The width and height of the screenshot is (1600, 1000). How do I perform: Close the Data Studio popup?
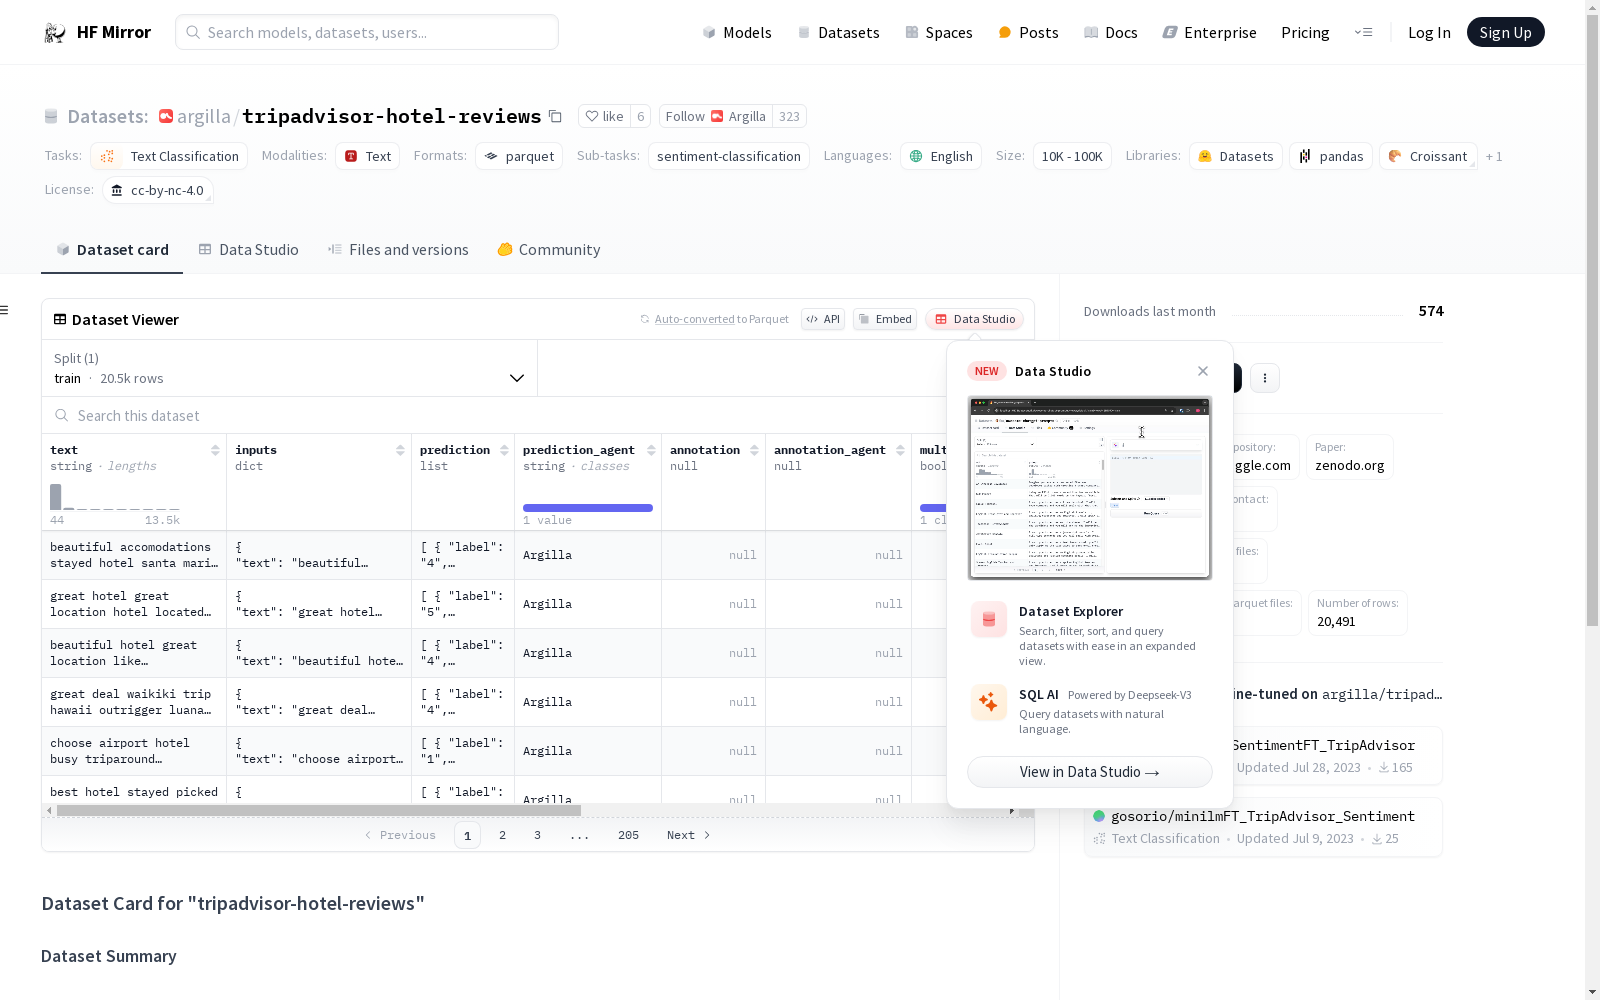[1203, 371]
